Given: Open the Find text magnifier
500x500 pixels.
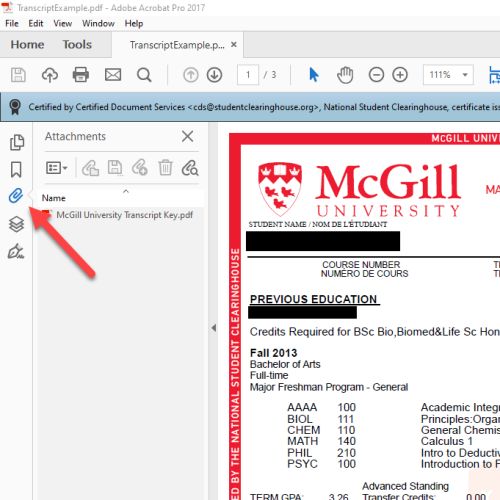Looking at the screenshot, I should coord(144,75).
